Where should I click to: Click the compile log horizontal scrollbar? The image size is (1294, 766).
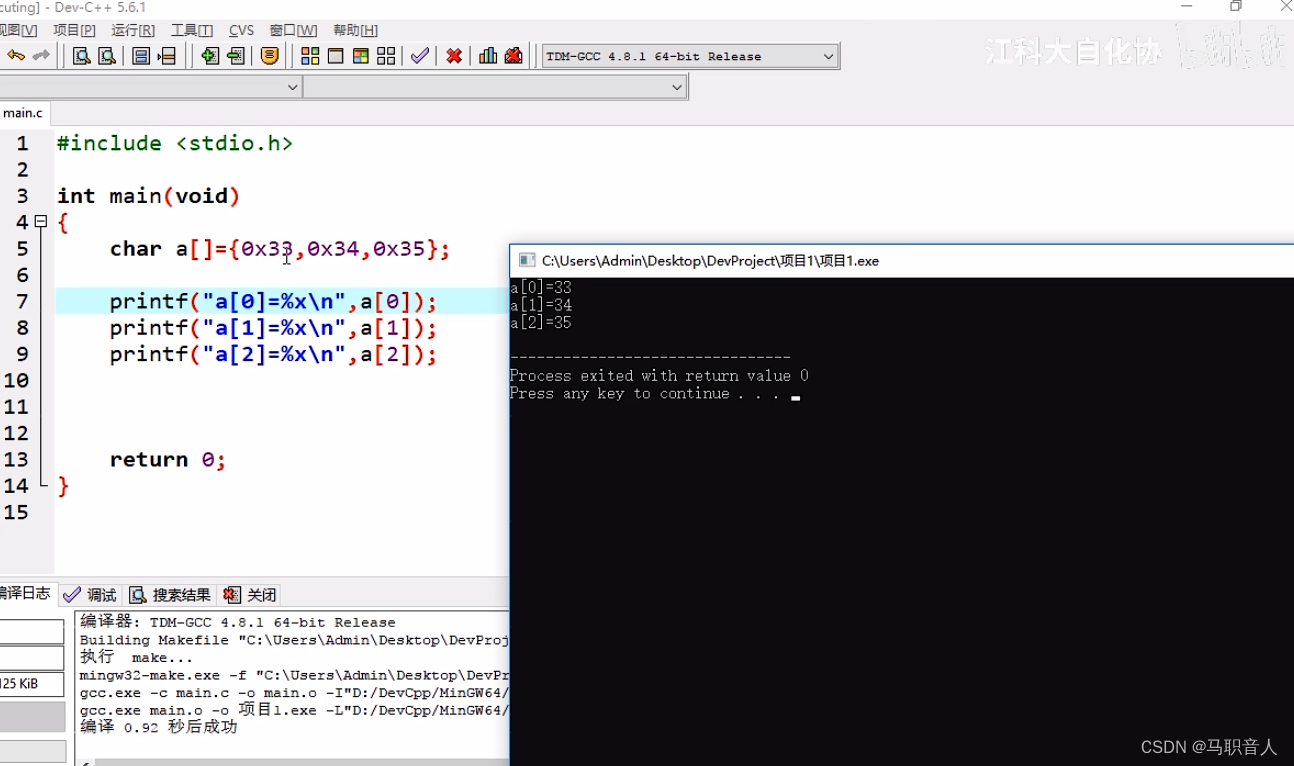click(x=295, y=761)
